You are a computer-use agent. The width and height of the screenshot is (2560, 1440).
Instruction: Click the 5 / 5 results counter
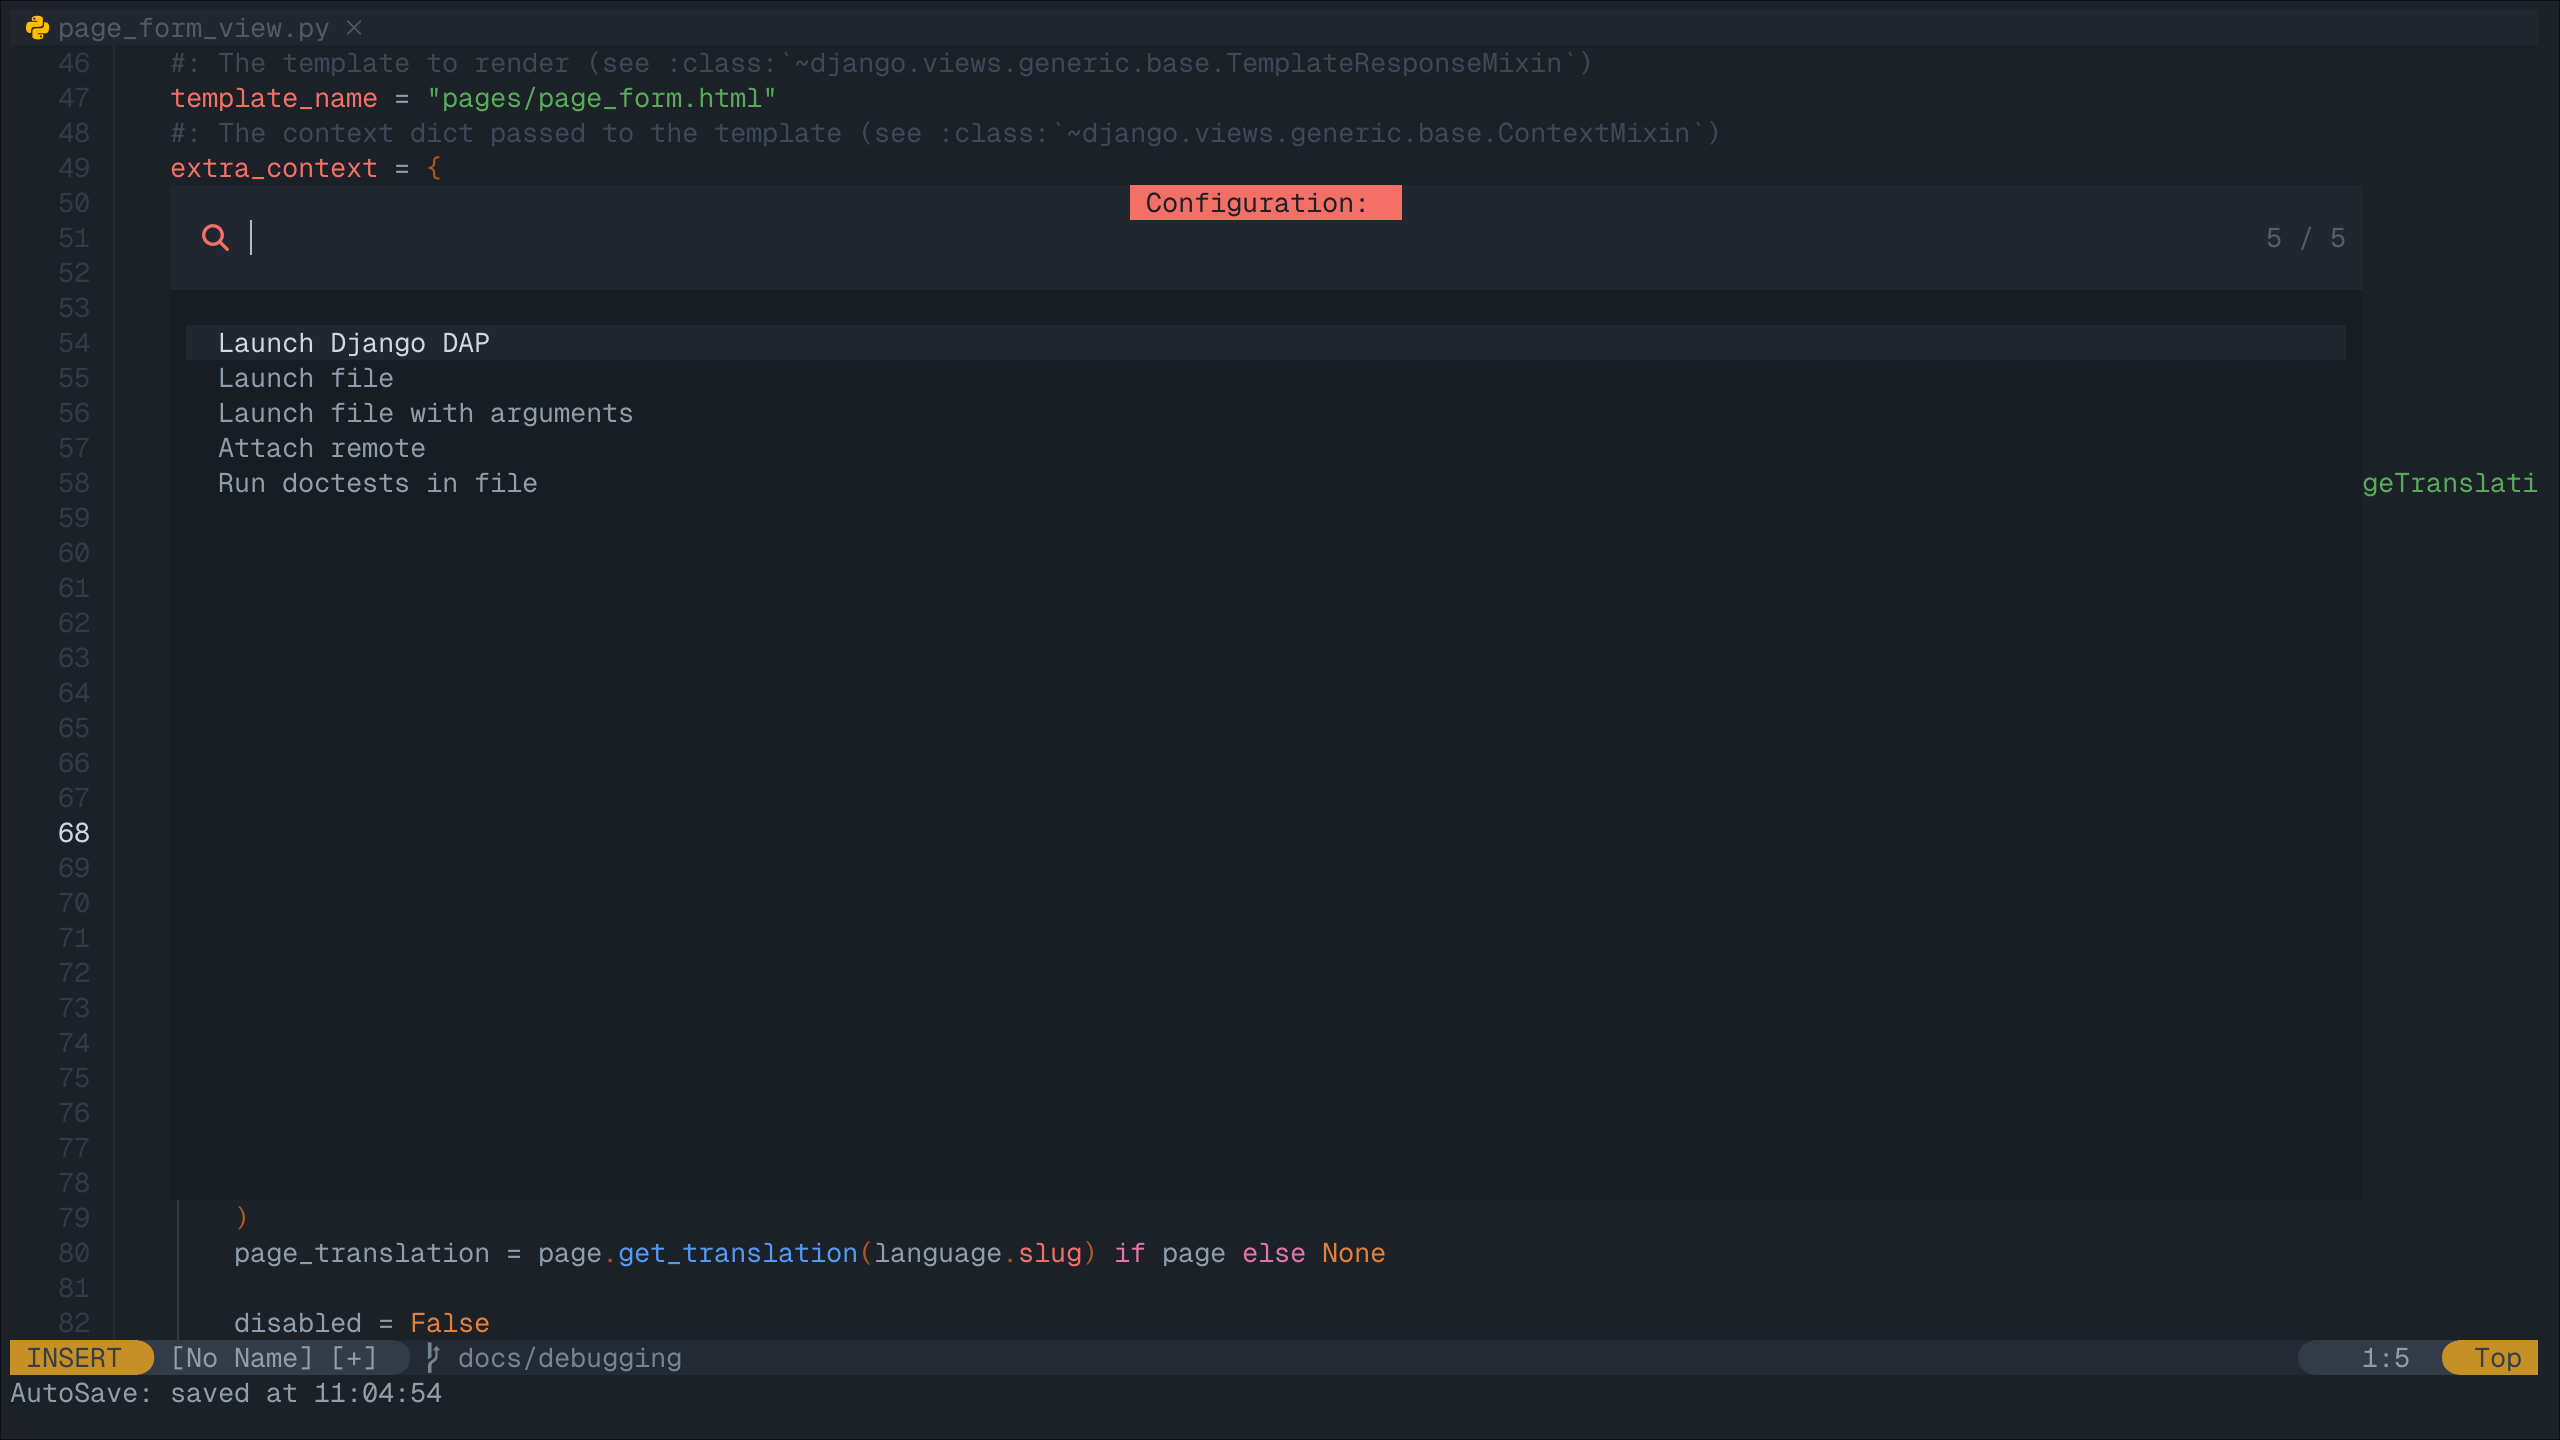point(2305,238)
